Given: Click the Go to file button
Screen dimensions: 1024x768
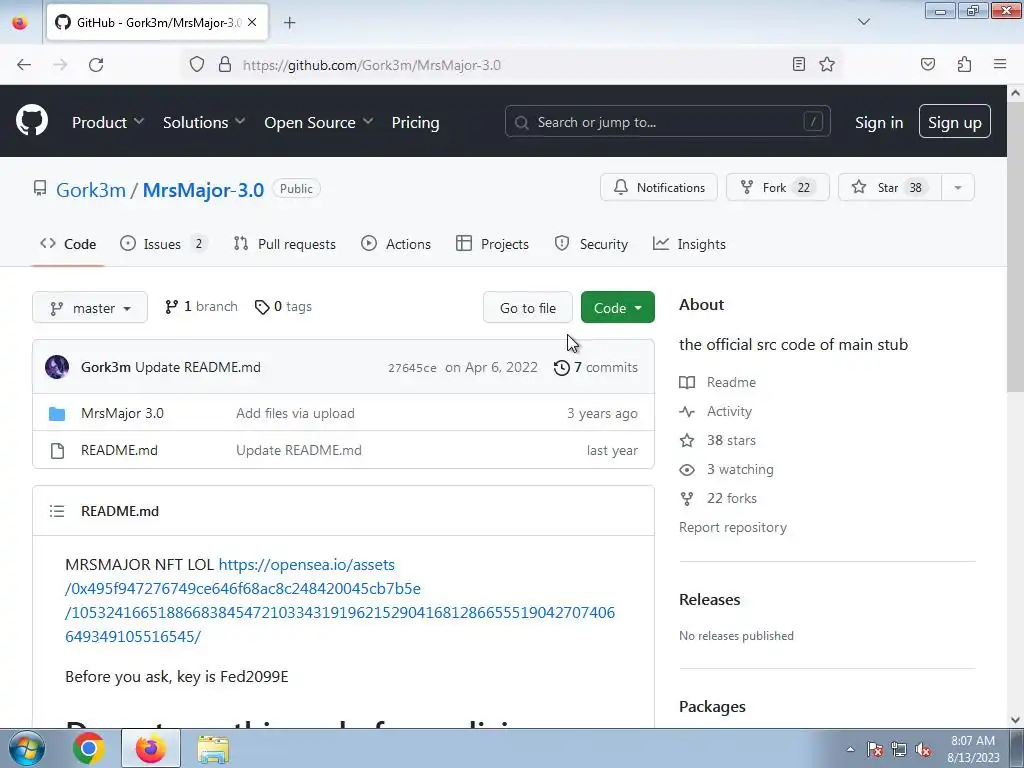Looking at the screenshot, I should (x=528, y=308).
